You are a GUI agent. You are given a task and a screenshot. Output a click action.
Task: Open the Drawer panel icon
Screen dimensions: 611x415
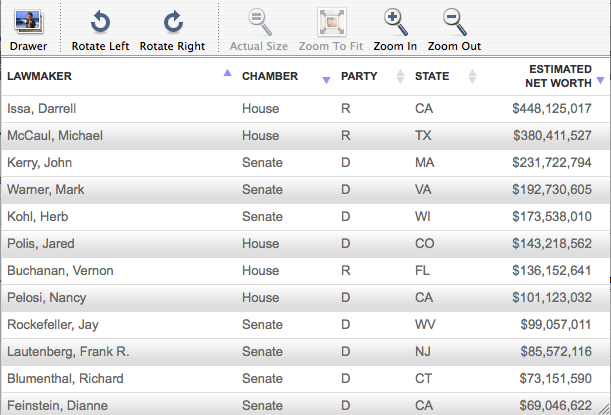[x=28, y=22]
